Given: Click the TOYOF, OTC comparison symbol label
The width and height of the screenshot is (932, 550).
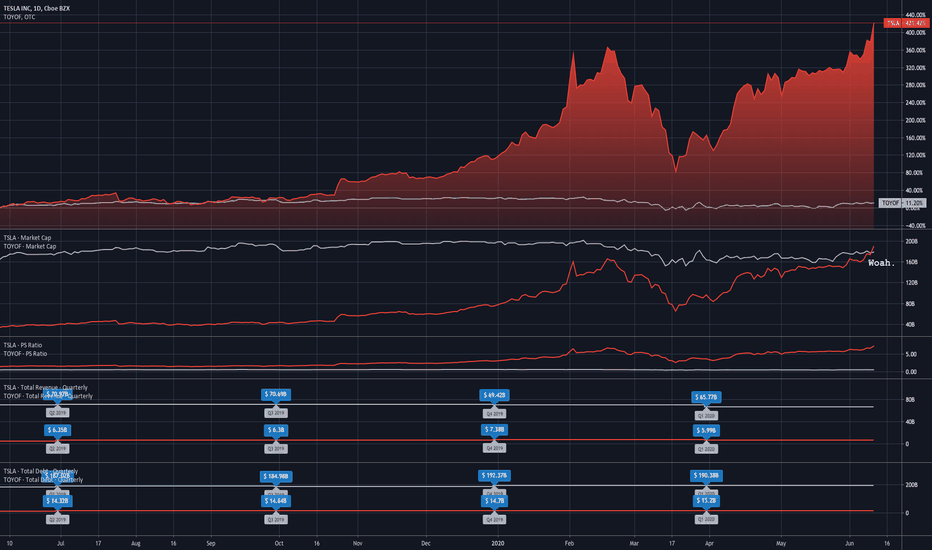Looking at the screenshot, I should [x=19, y=17].
